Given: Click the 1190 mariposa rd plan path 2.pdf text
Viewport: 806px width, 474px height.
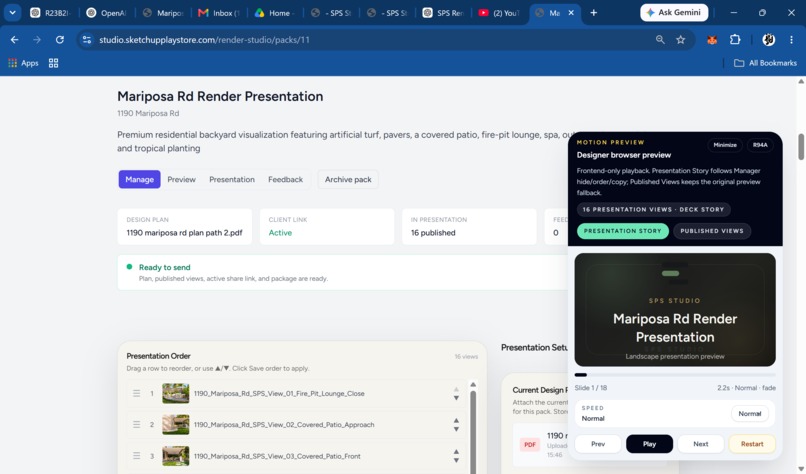Looking at the screenshot, I should coord(185,233).
